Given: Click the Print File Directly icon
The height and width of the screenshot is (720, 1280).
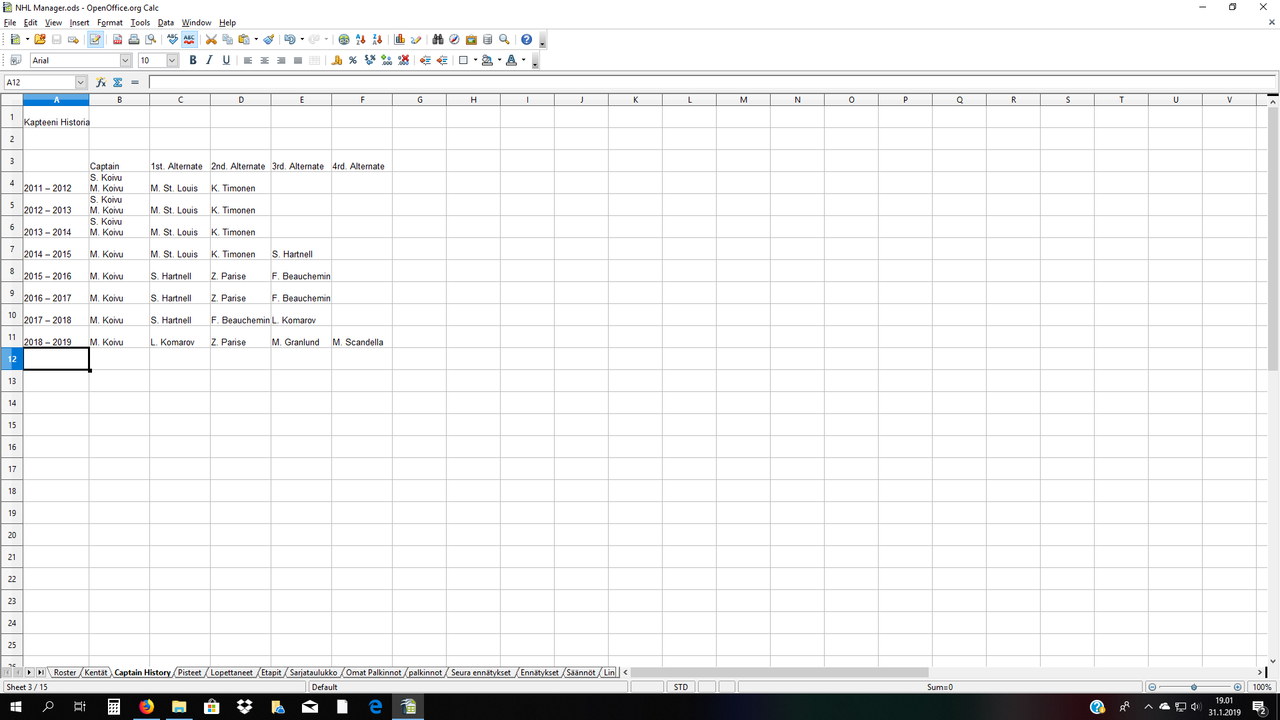Looking at the screenshot, I should click(133, 39).
